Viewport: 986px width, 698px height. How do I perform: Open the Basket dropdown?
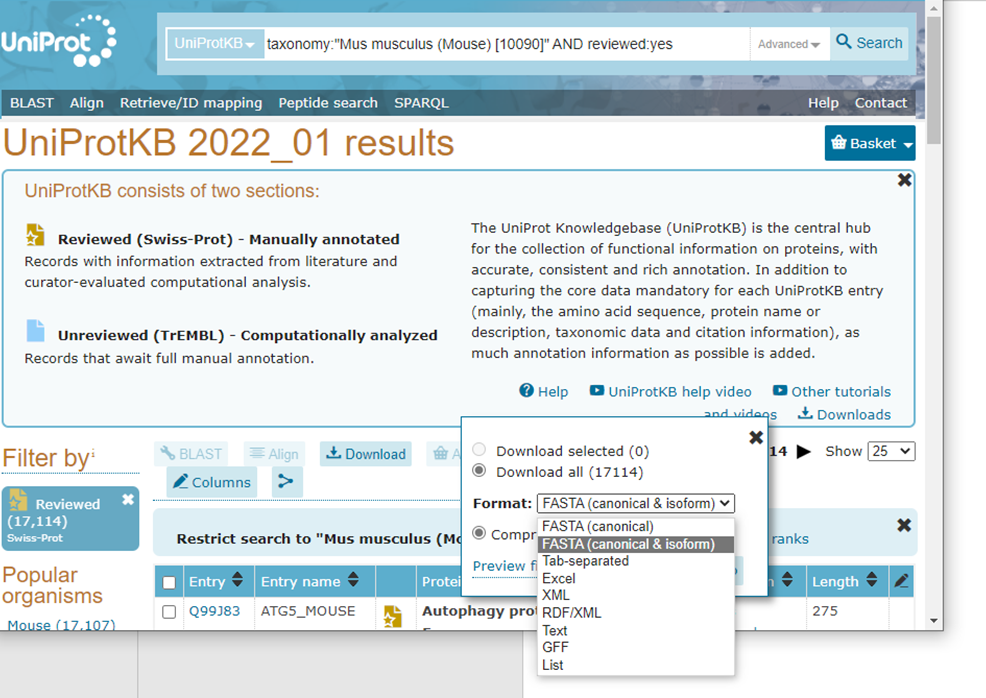click(x=870, y=143)
